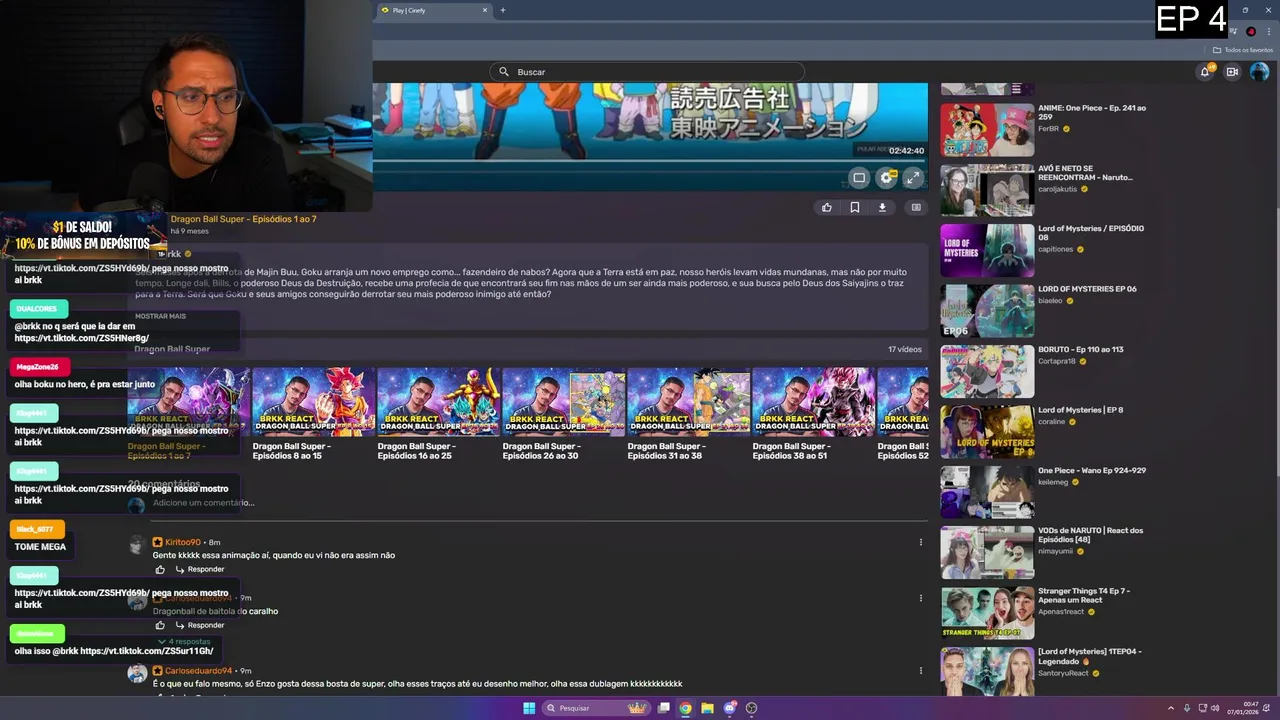This screenshot has height=720, width=1280.
Task: Expand the 4 respostas replies
Action: pyautogui.click(x=184, y=641)
